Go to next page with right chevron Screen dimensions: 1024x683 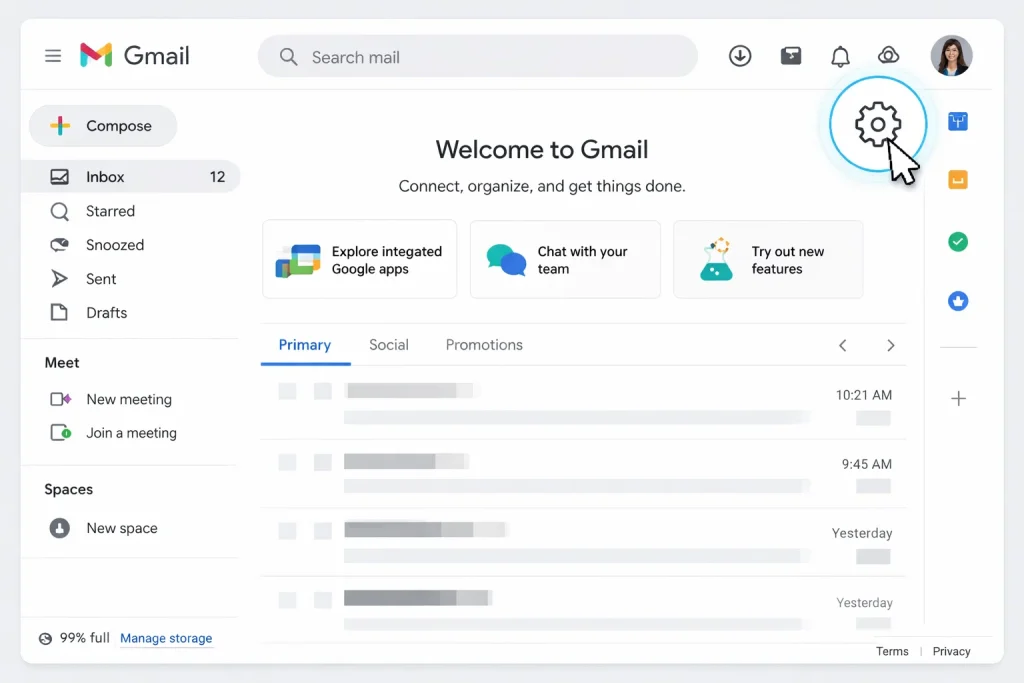click(x=890, y=345)
